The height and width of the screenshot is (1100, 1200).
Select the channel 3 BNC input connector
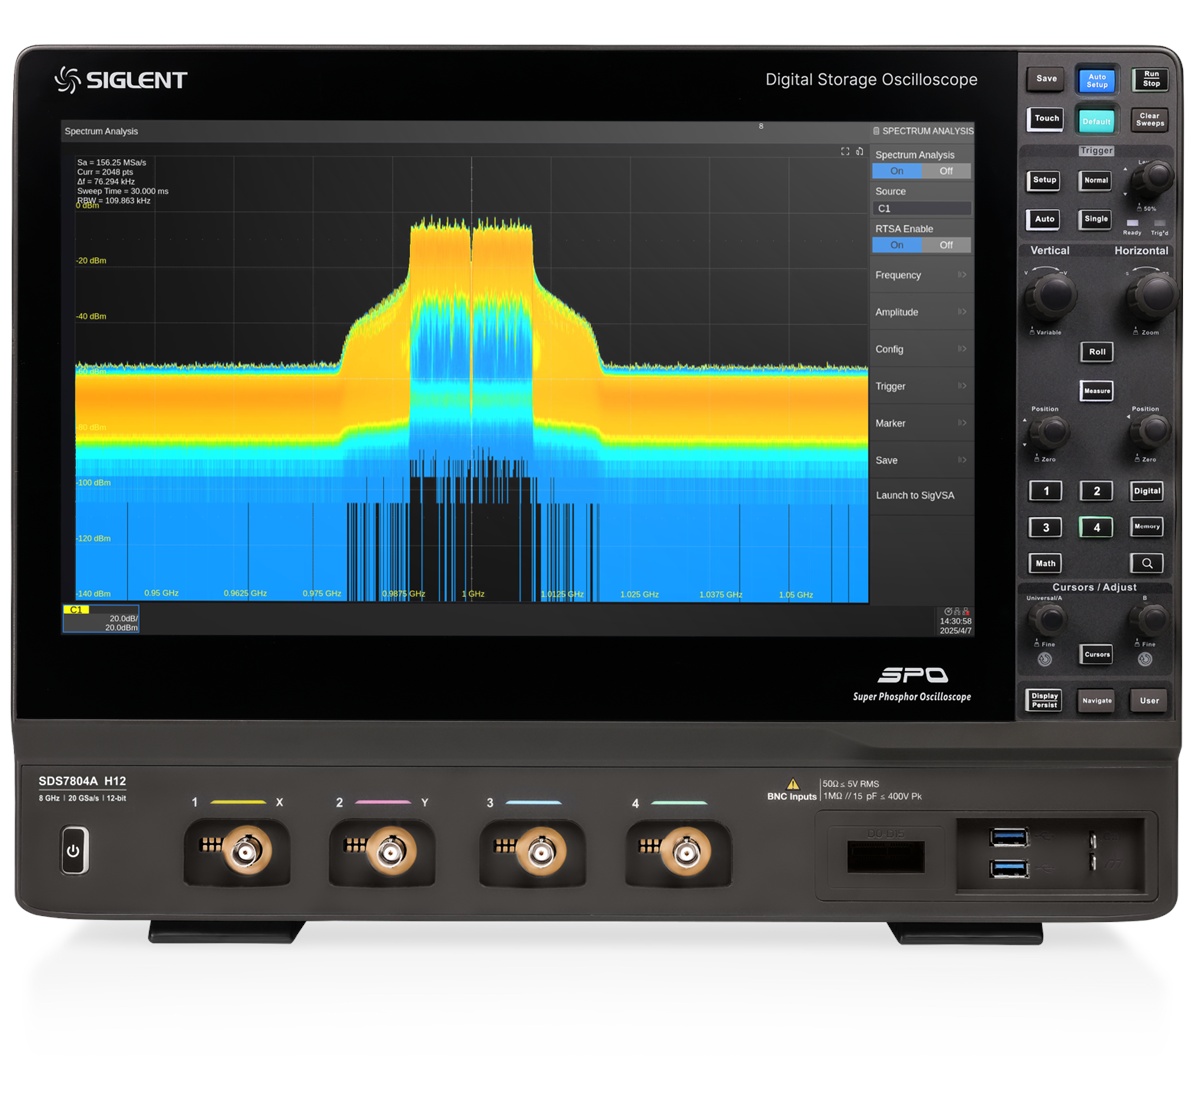pyautogui.click(x=540, y=852)
